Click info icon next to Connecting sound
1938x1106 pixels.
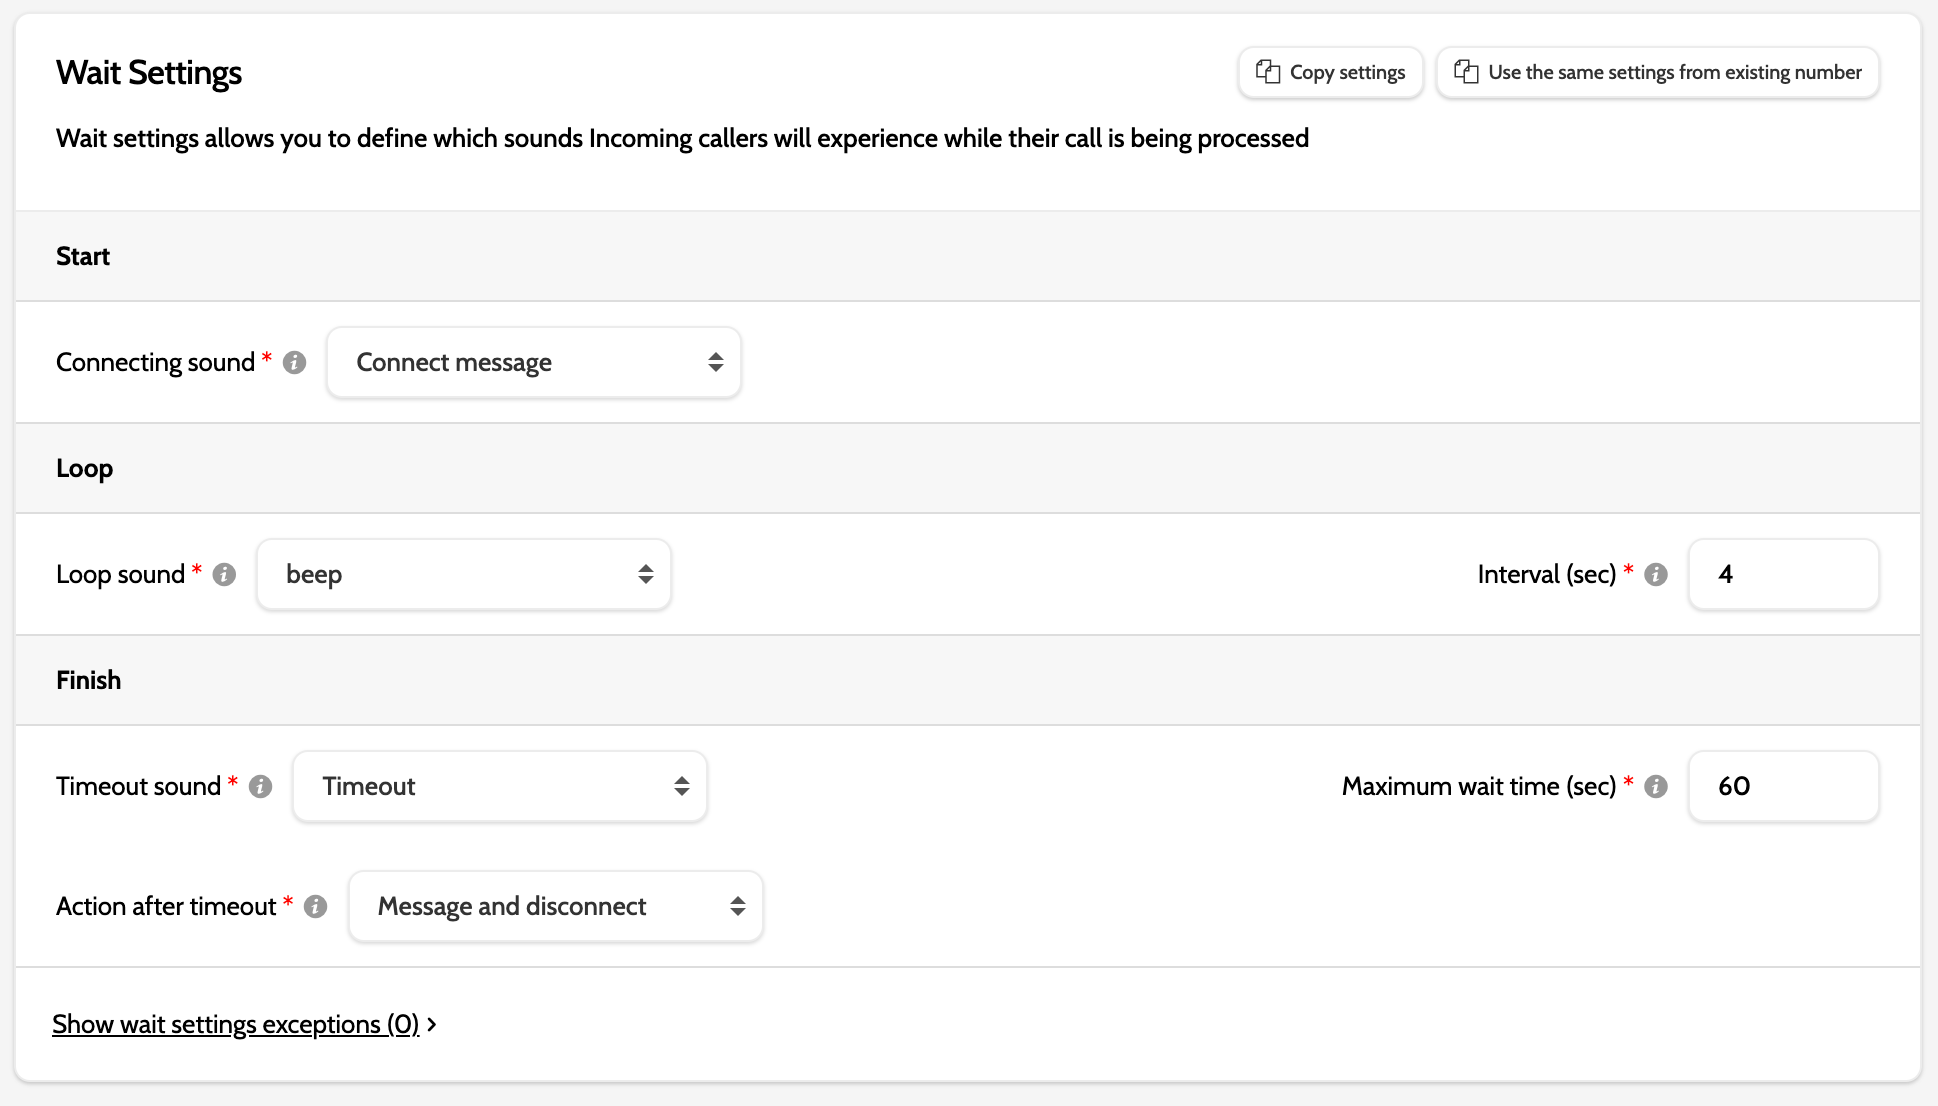[x=294, y=363]
